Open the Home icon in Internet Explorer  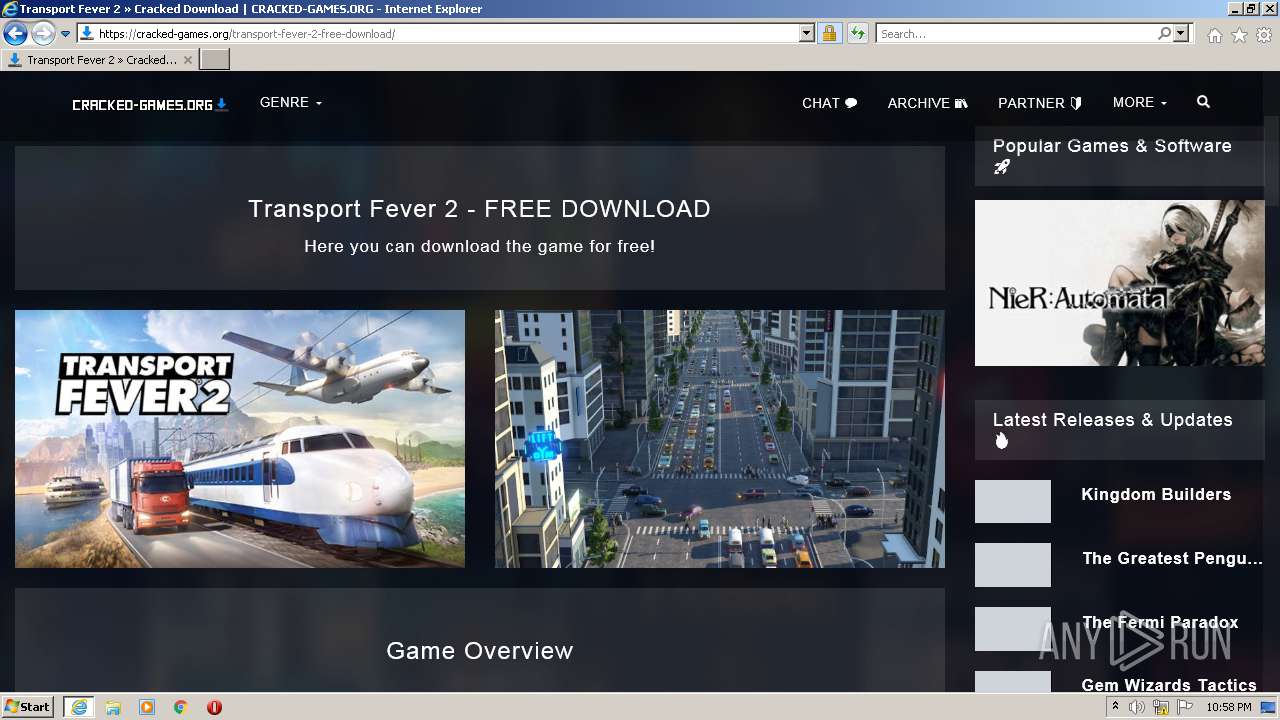[x=1214, y=35]
